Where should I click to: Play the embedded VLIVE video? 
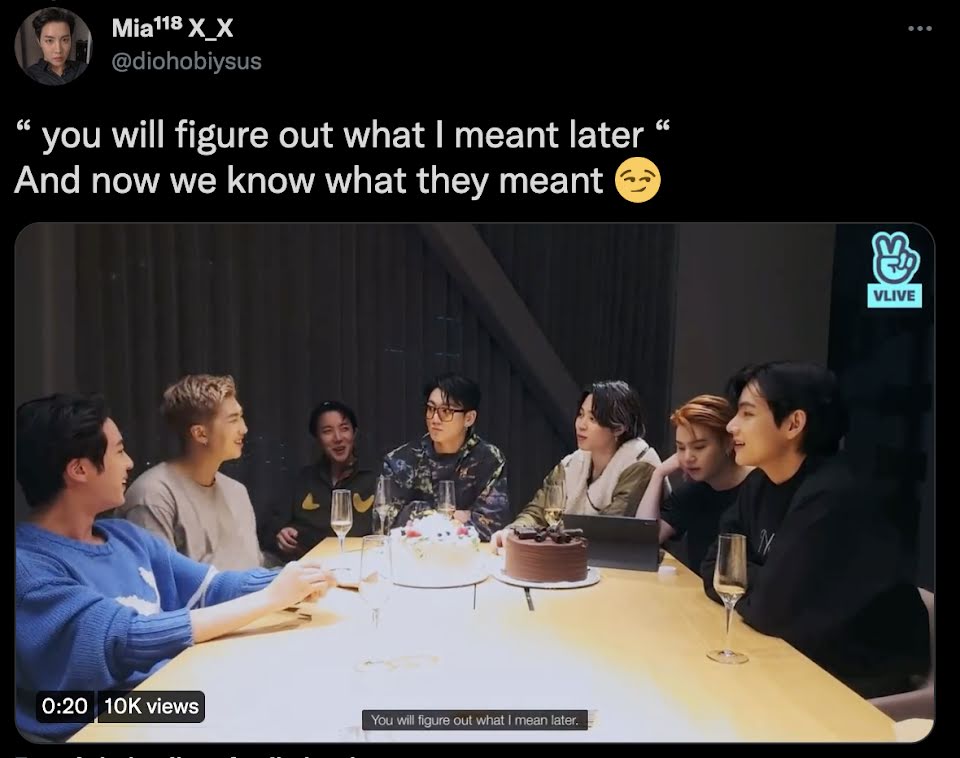click(474, 482)
